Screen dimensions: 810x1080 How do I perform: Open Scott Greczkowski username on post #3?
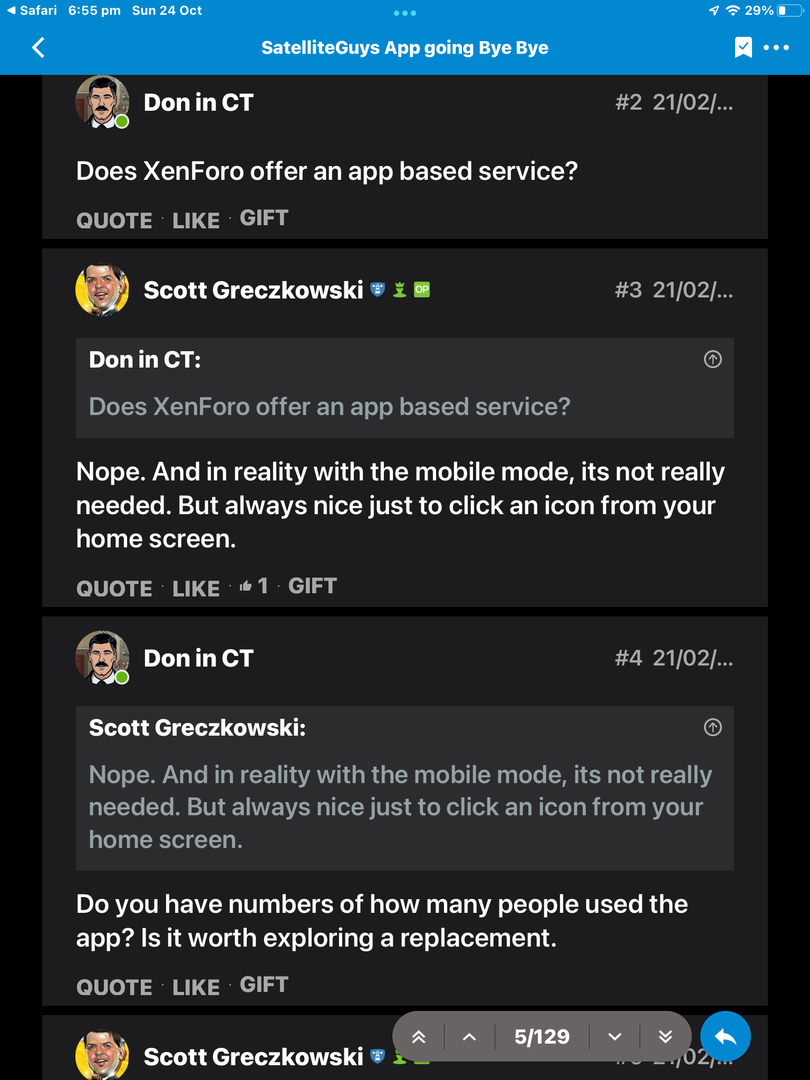pyautogui.click(x=253, y=290)
